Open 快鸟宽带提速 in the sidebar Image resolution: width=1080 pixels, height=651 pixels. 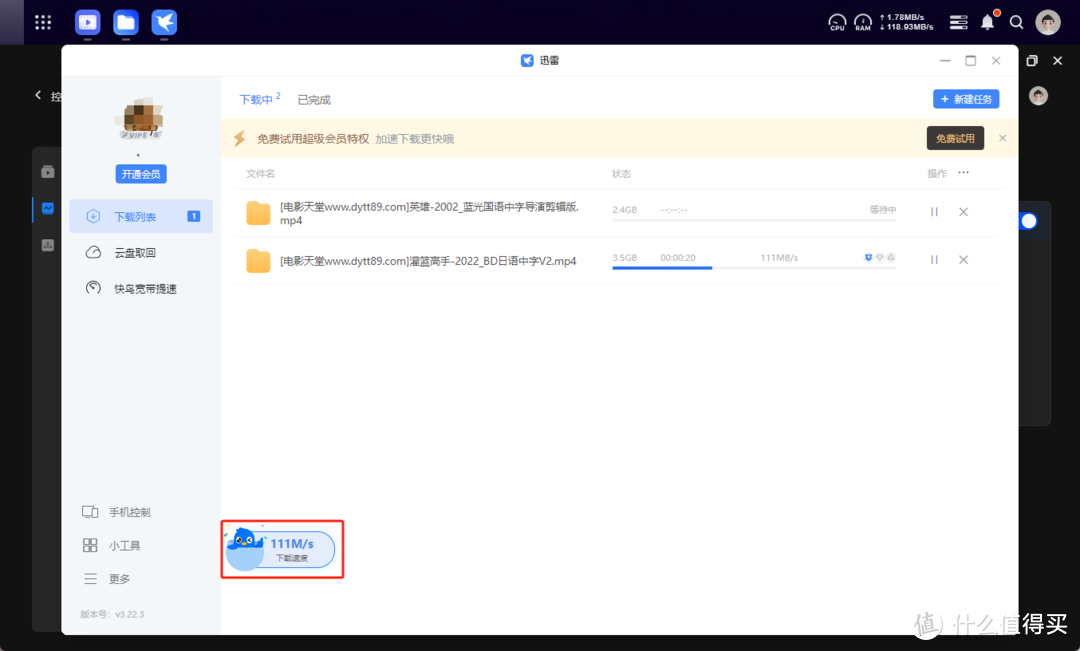click(x=144, y=289)
